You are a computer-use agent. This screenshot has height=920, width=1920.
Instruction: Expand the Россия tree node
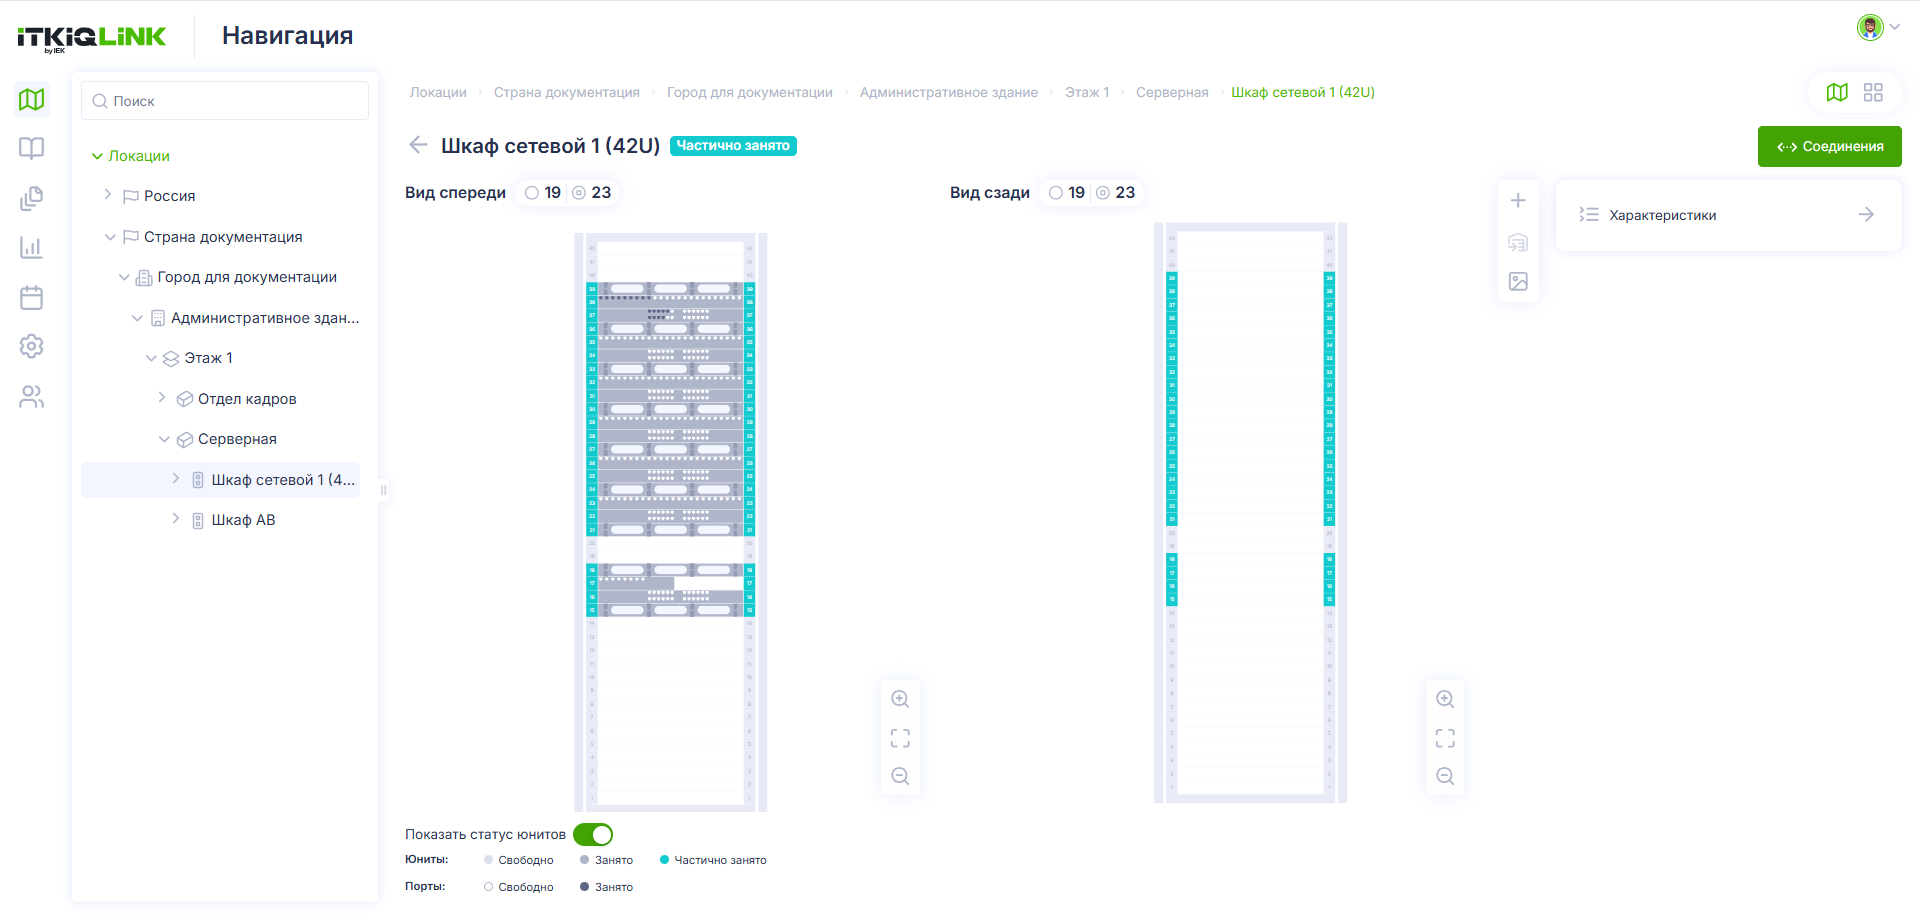[x=108, y=195]
